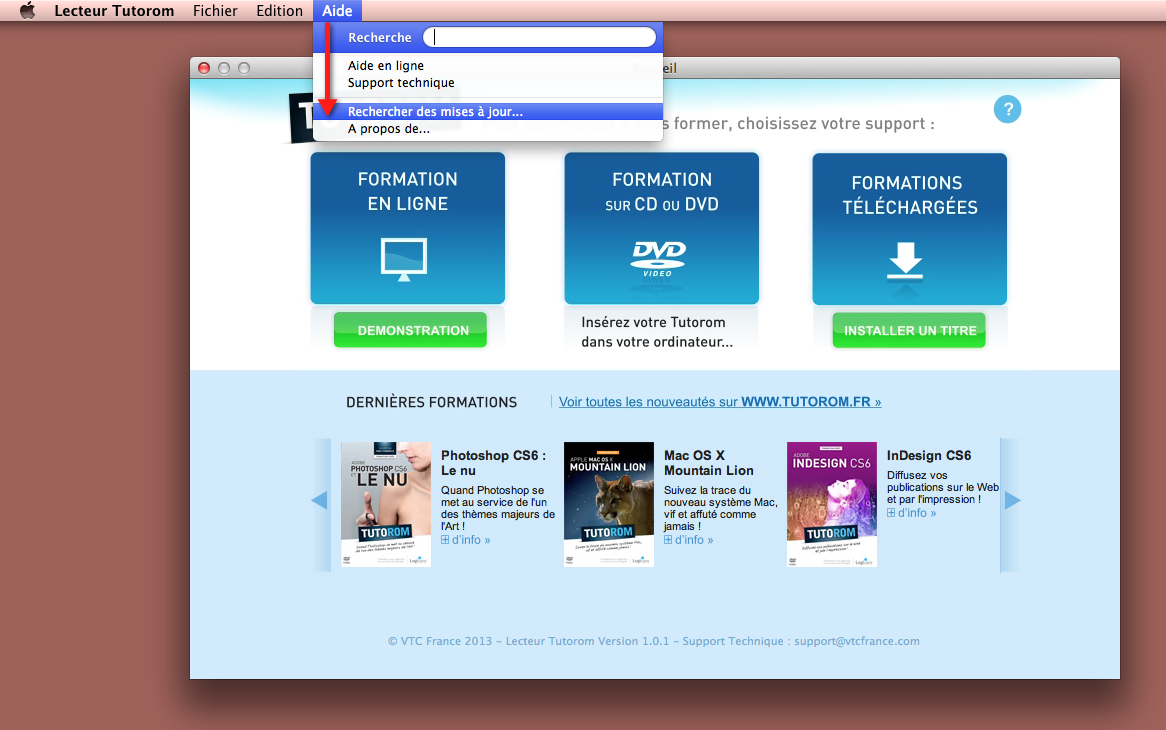Select the monitor icon under Formation en ligne
The image size is (1166, 730).
click(404, 259)
